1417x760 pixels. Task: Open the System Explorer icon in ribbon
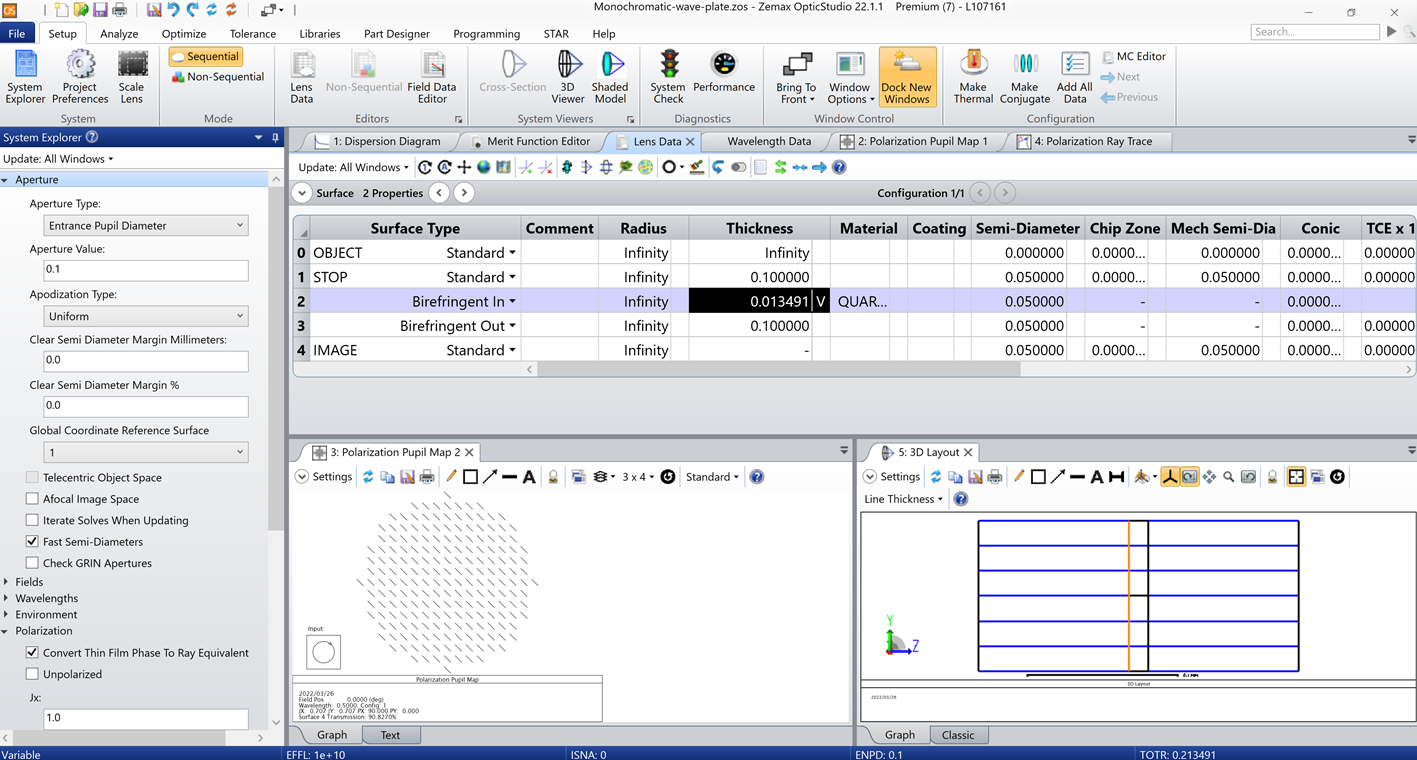[25, 77]
